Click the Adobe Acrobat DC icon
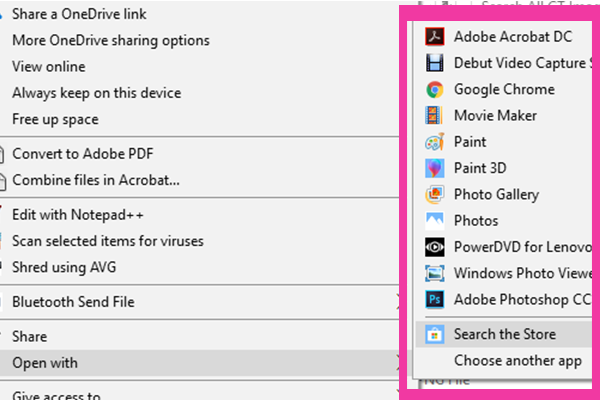This screenshot has height=400, width=600. coord(435,37)
